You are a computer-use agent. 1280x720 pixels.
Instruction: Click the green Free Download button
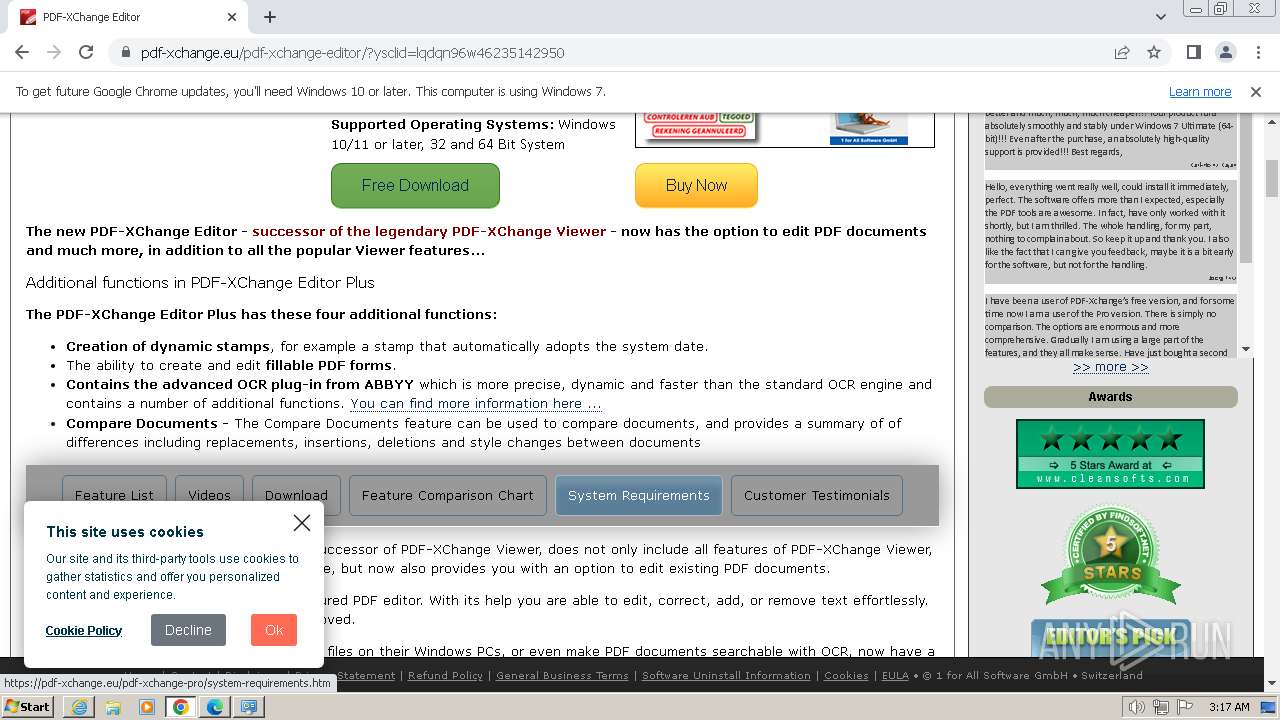coord(415,185)
